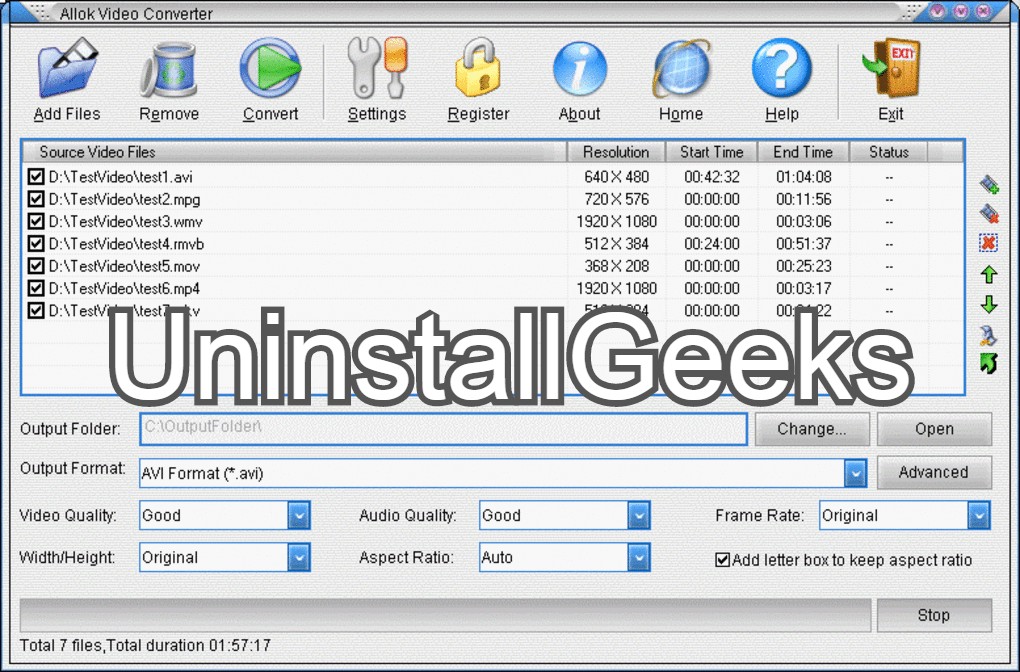Click the clear all red X icon
The width and height of the screenshot is (1020, 672).
click(989, 243)
